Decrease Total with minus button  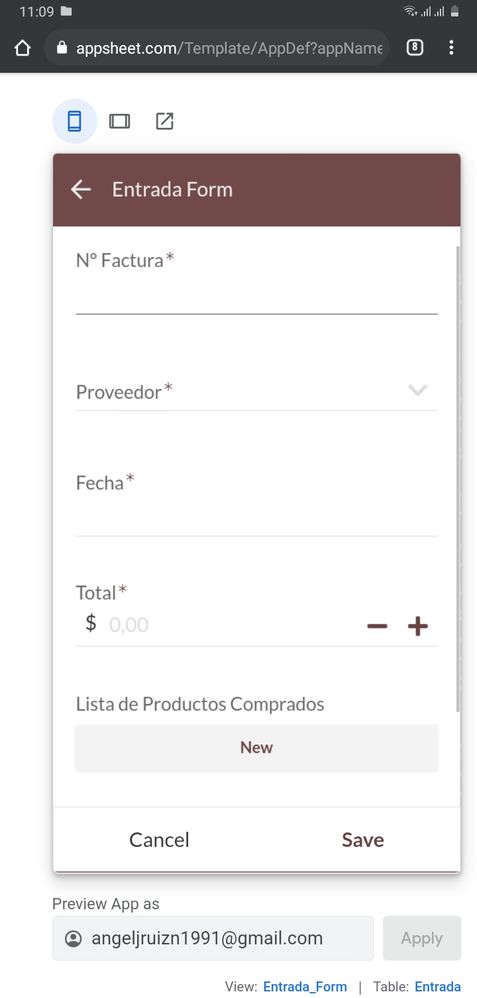[x=377, y=626]
